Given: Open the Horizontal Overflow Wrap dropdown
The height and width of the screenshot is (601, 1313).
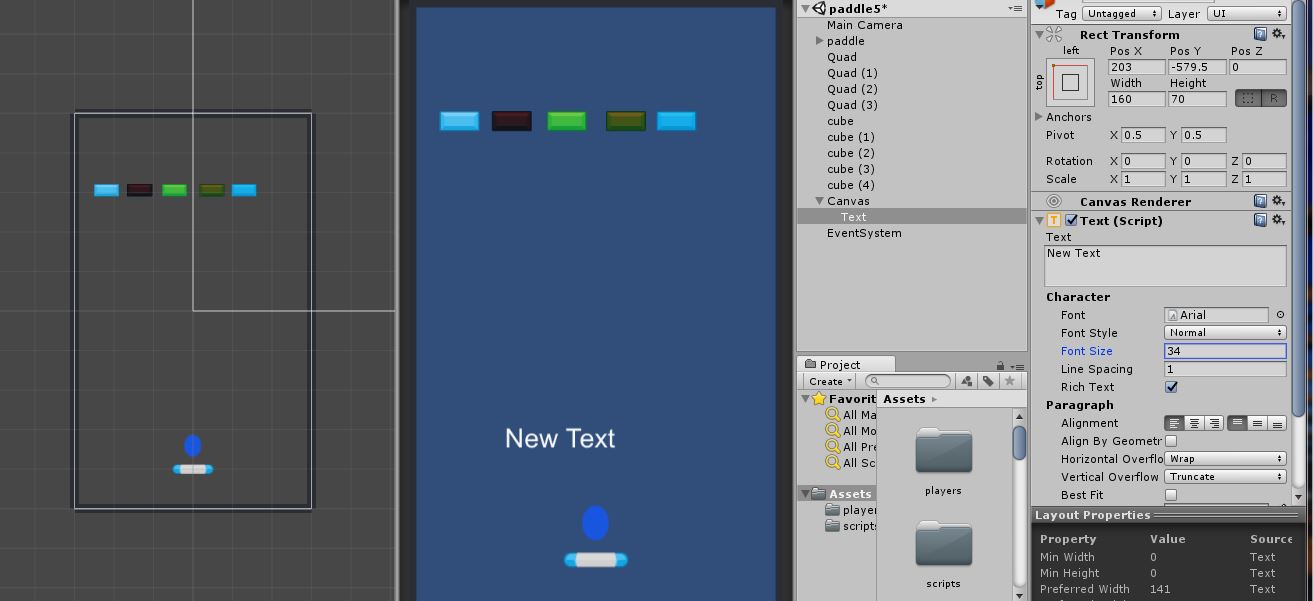Looking at the screenshot, I should pos(1224,459).
